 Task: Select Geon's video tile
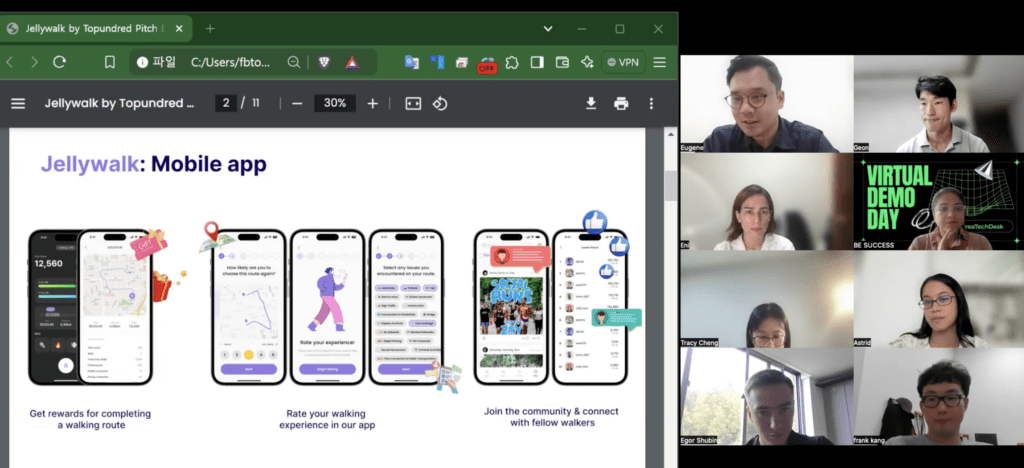(938, 104)
